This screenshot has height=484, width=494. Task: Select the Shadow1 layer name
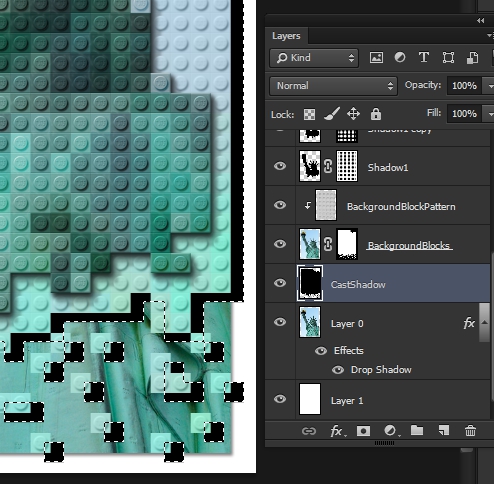pyautogui.click(x=388, y=167)
